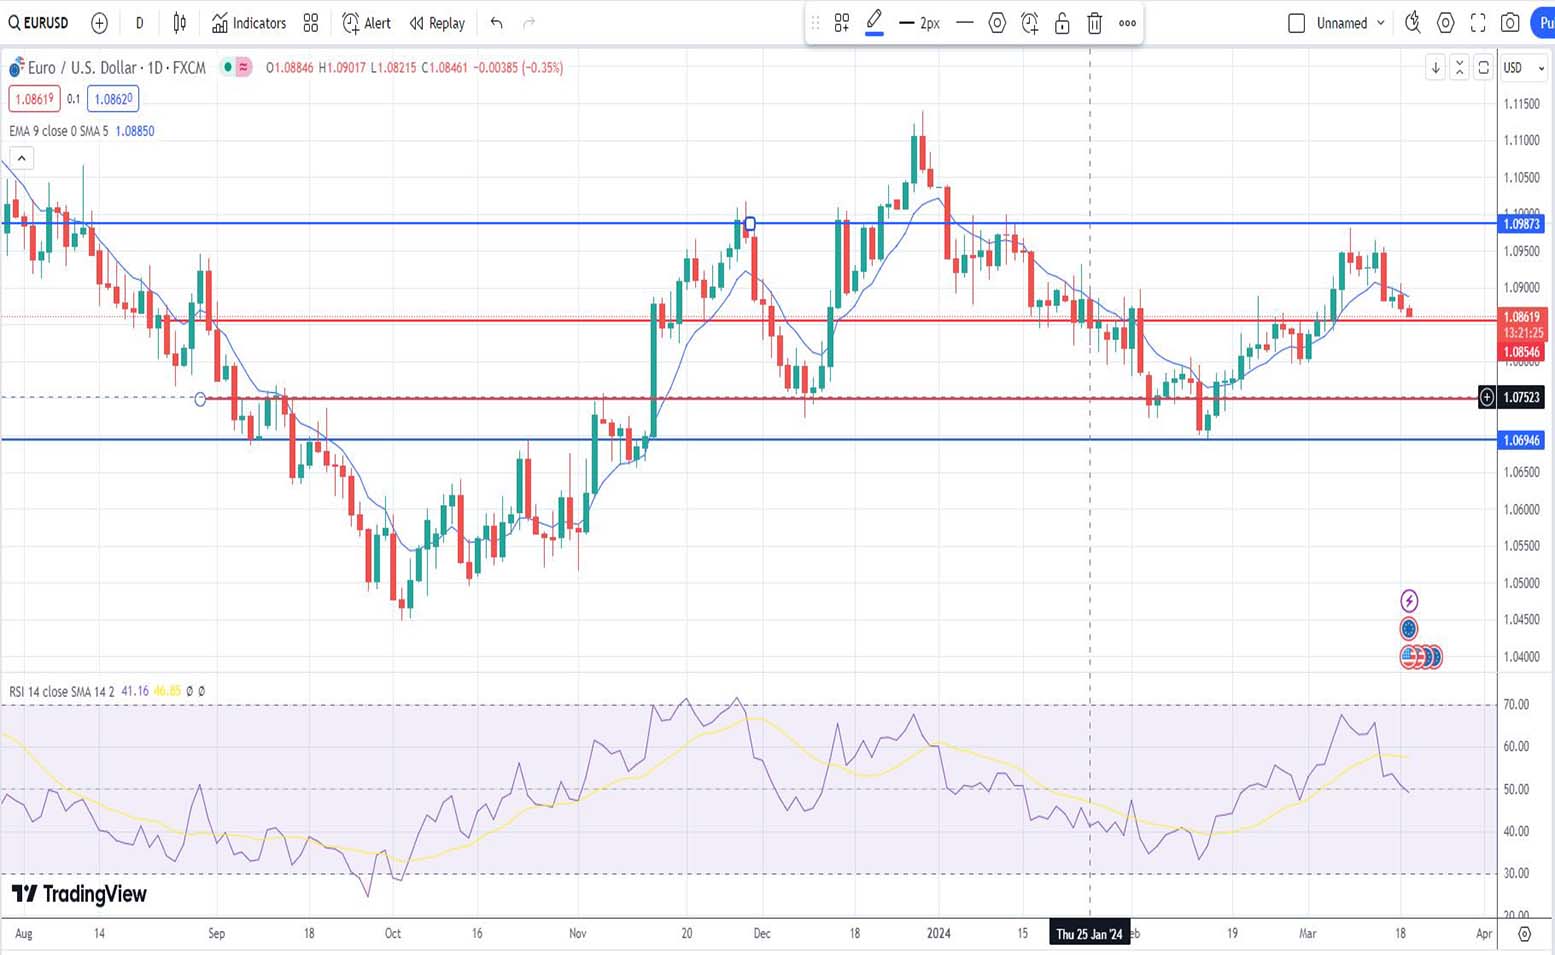The width and height of the screenshot is (1555, 955).
Task: Open the Indicators menu
Action: [x=249, y=23]
